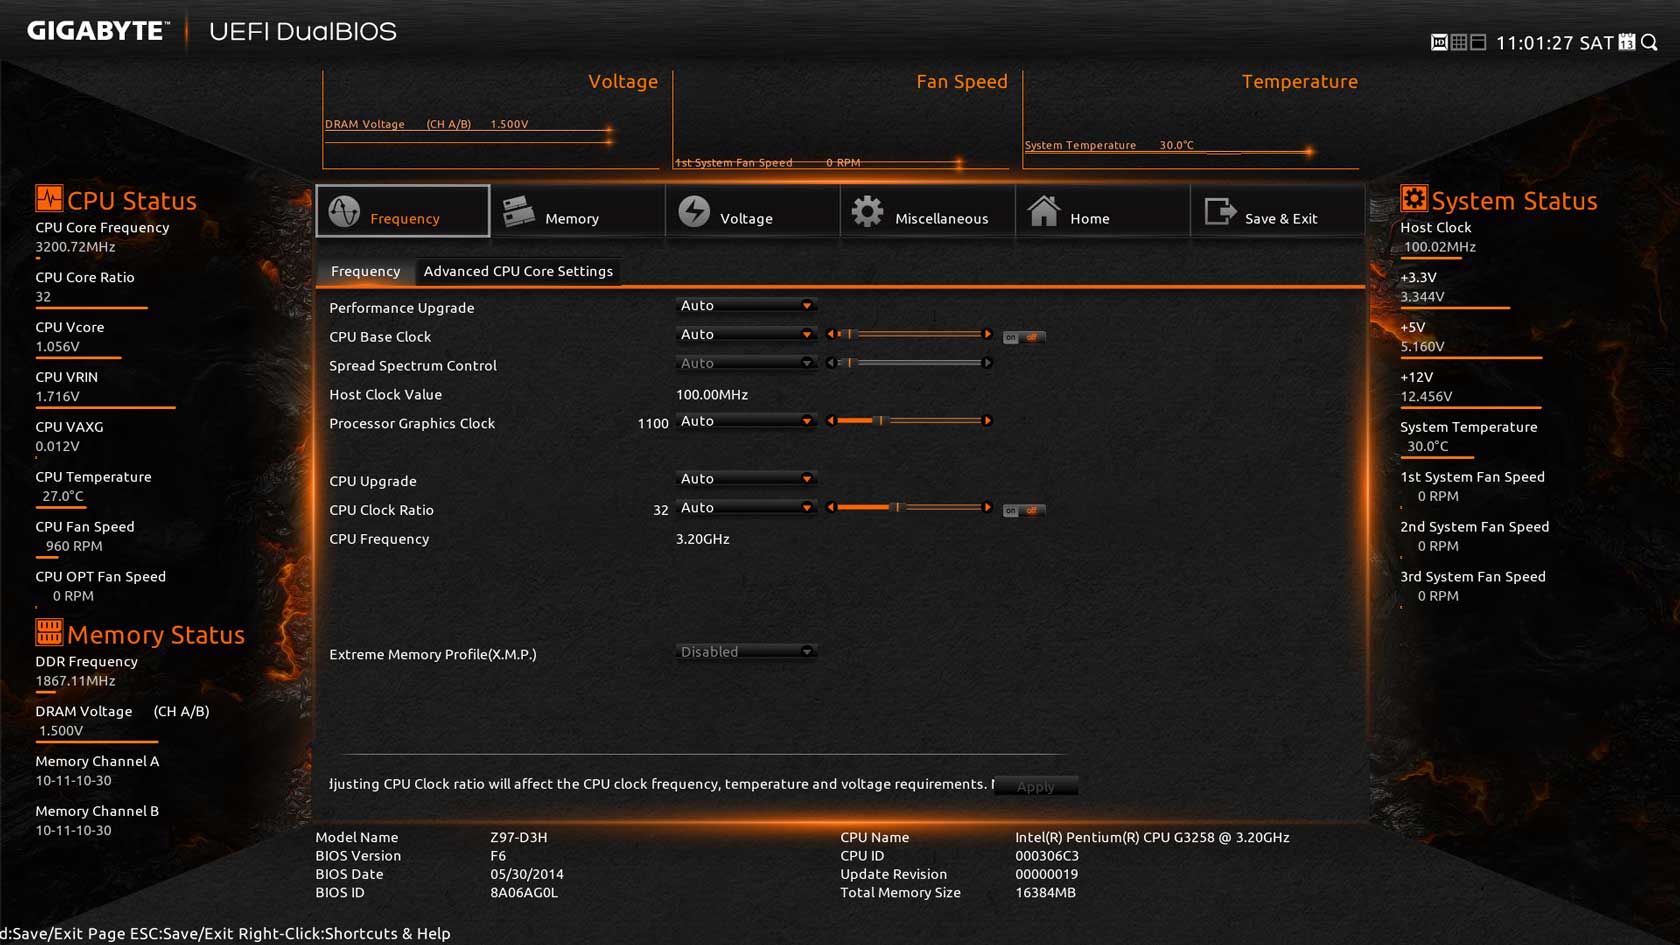Switch to the grid layout view icon
The height and width of the screenshot is (945, 1680).
click(1459, 42)
